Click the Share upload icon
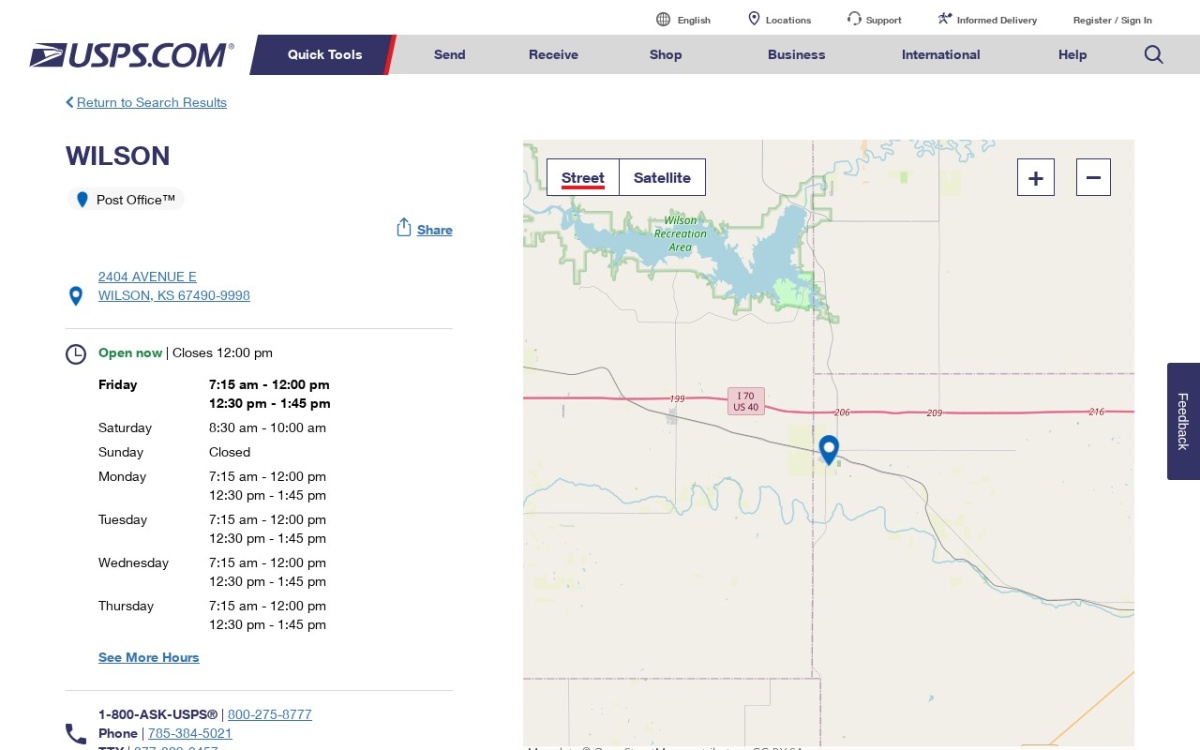Screen dimensions: 1200x750 click(404, 227)
